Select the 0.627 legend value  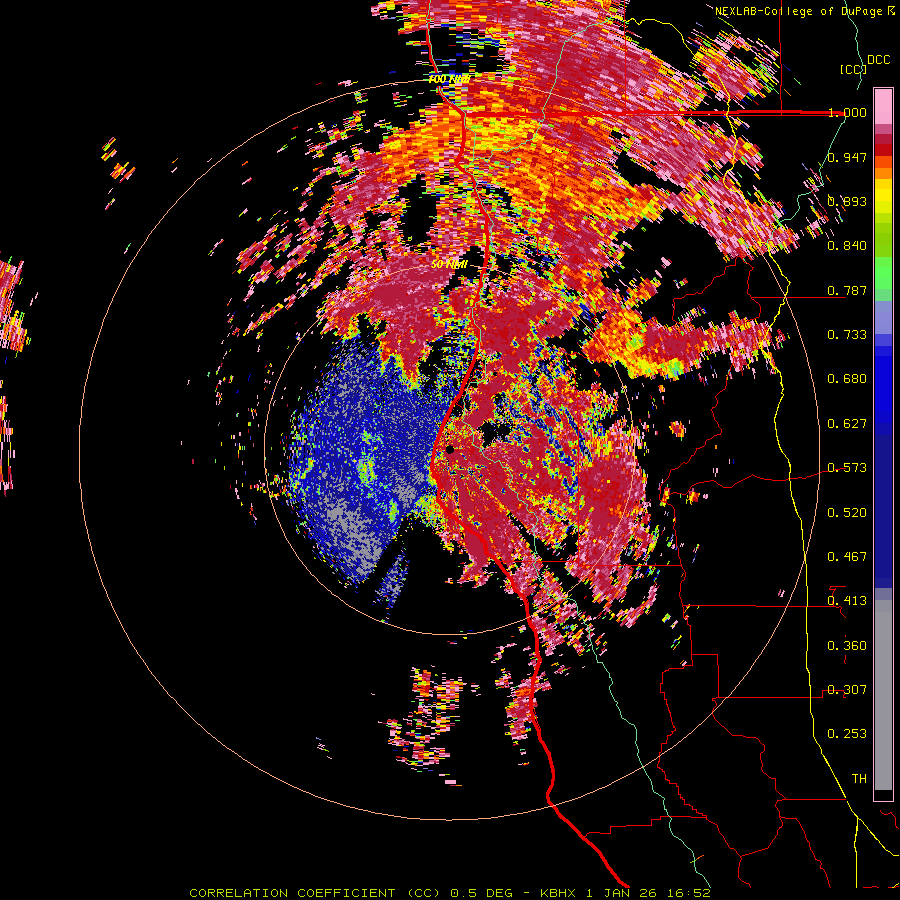847,424
